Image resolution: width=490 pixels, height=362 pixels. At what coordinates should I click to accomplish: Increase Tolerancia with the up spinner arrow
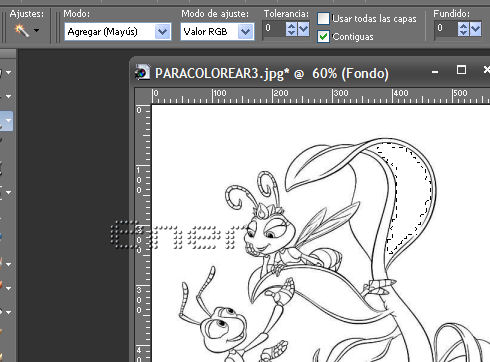pyautogui.click(x=291, y=25)
